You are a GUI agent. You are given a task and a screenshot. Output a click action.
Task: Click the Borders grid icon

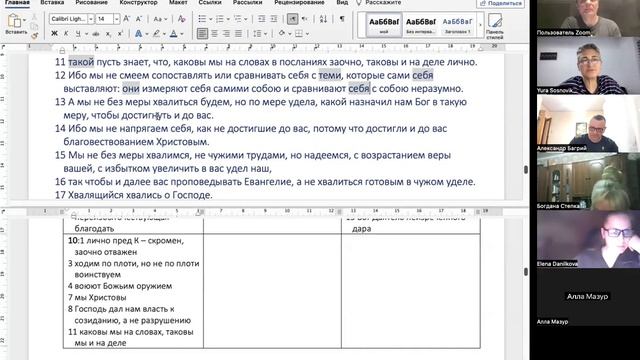point(299,34)
